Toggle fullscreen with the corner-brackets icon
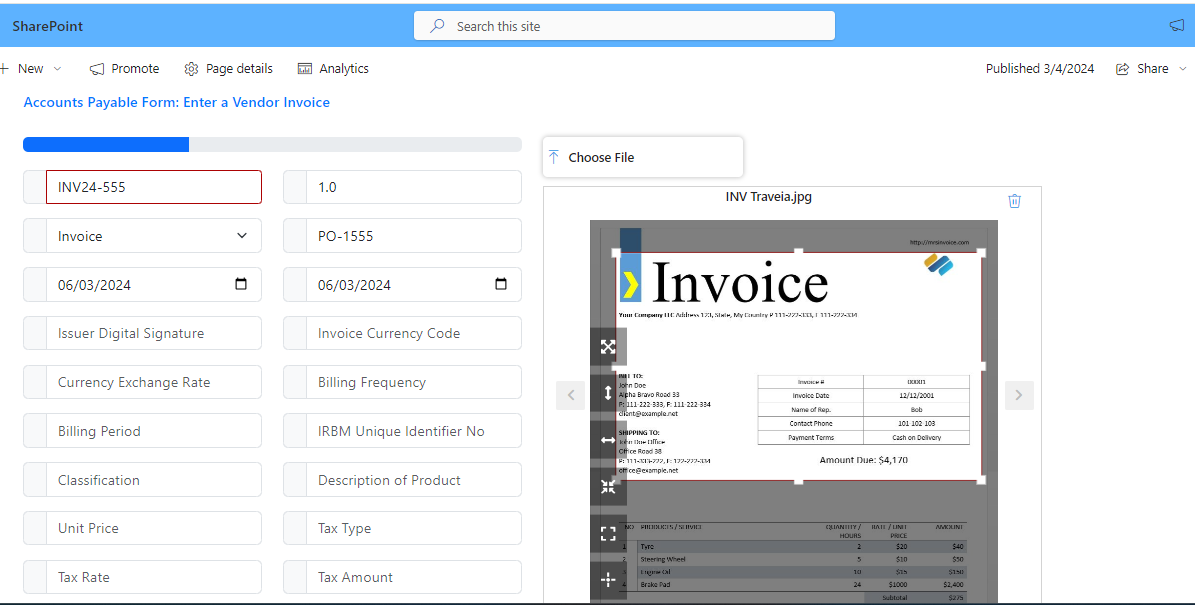 pyautogui.click(x=608, y=533)
